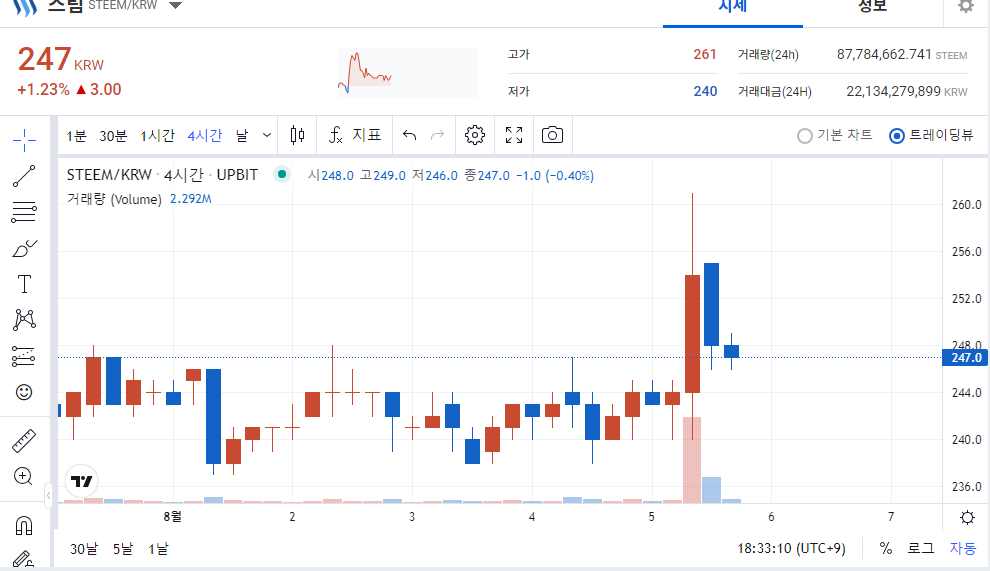Set the interval to 1시간
Image resolution: width=990 pixels, height=571 pixels.
(157, 135)
